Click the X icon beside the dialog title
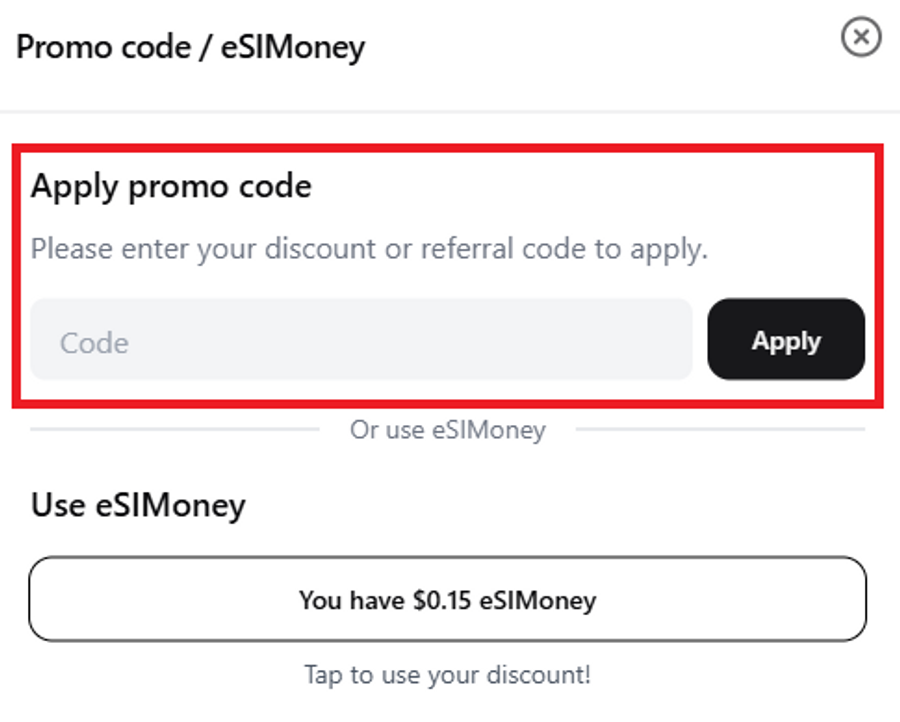Screen dimensions: 900x722 [860, 39]
